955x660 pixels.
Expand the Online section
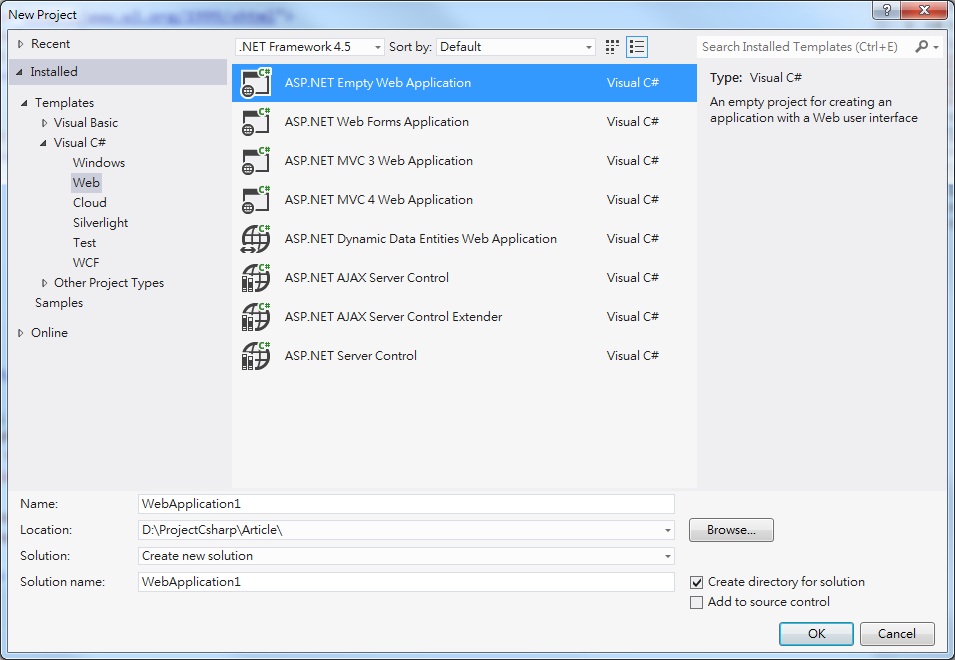(21, 333)
